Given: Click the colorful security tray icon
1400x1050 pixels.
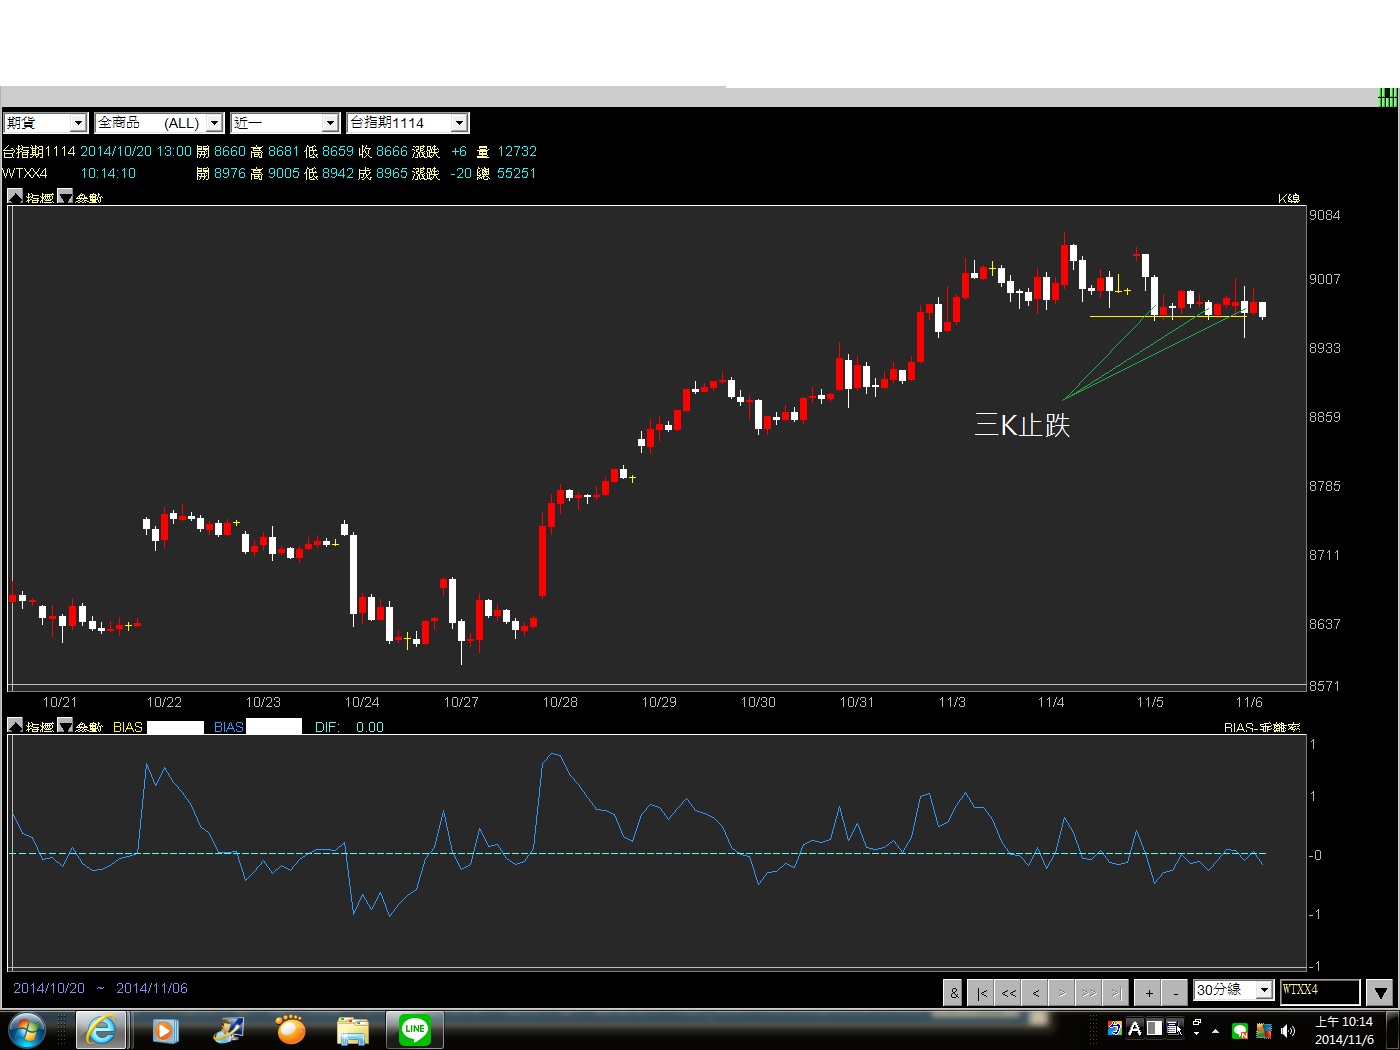Looking at the screenshot, I should 1264,1031.
